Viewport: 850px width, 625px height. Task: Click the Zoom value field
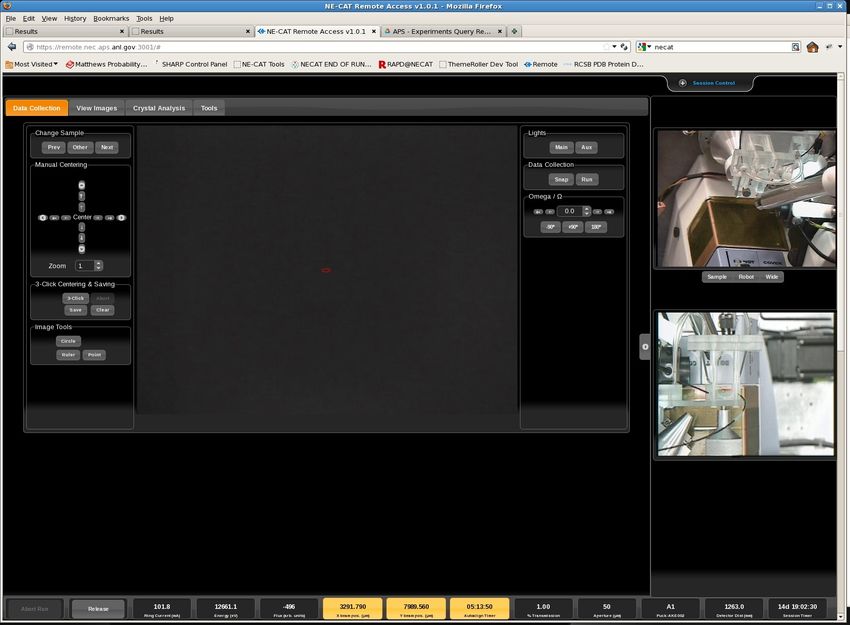[x=85, y=266]
